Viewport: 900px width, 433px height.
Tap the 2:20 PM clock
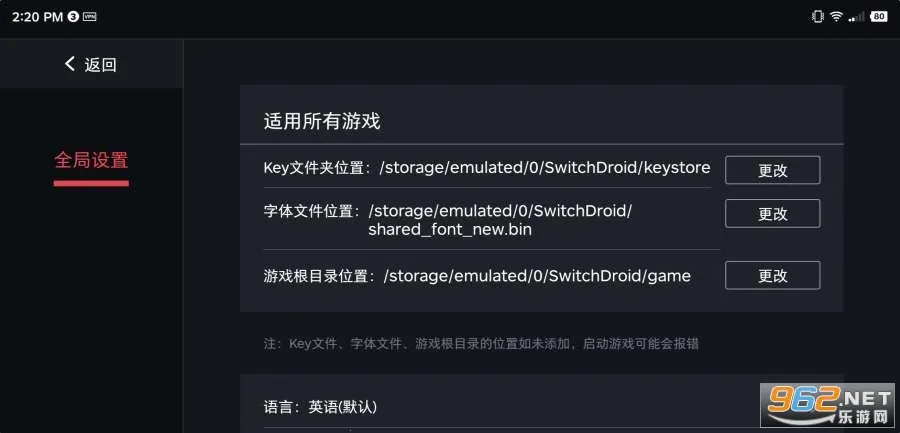coord(37,17)
